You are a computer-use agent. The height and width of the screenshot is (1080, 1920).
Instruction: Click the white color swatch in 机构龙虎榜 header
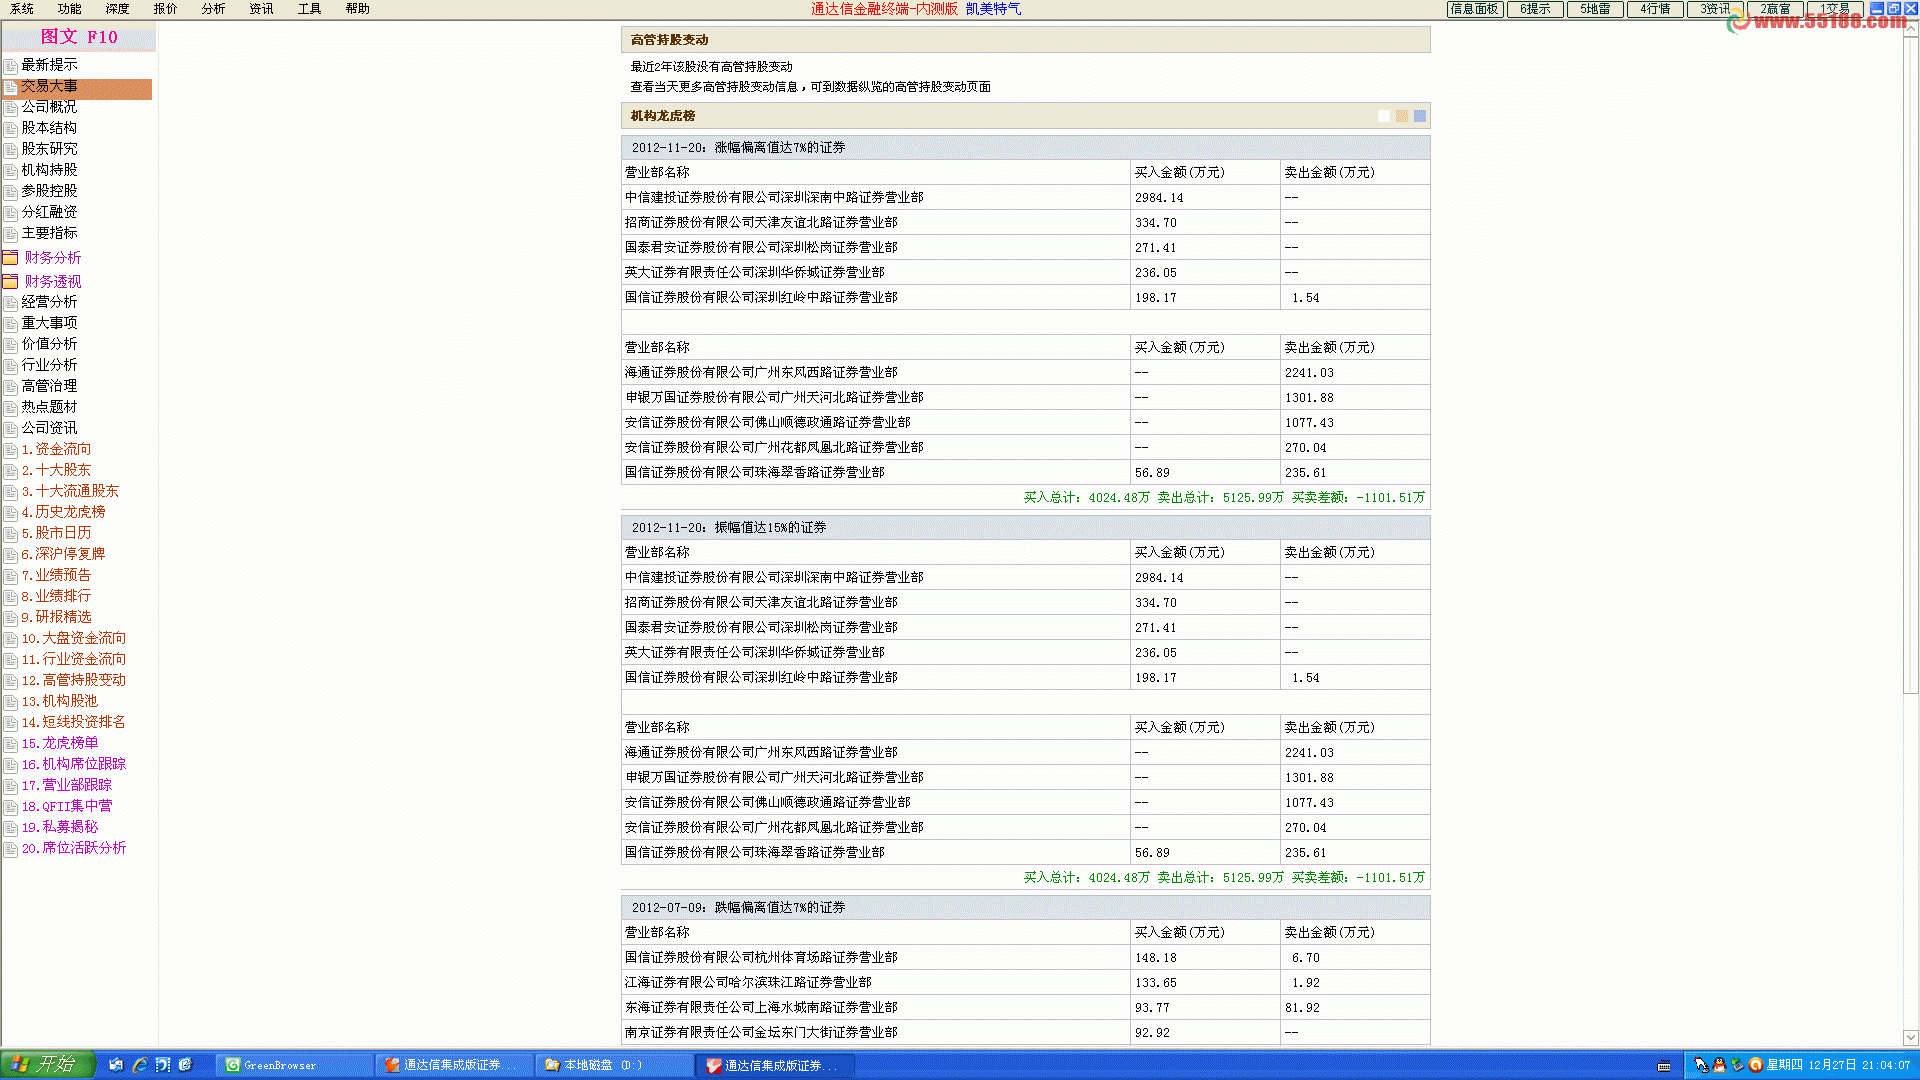[1384, 116]
